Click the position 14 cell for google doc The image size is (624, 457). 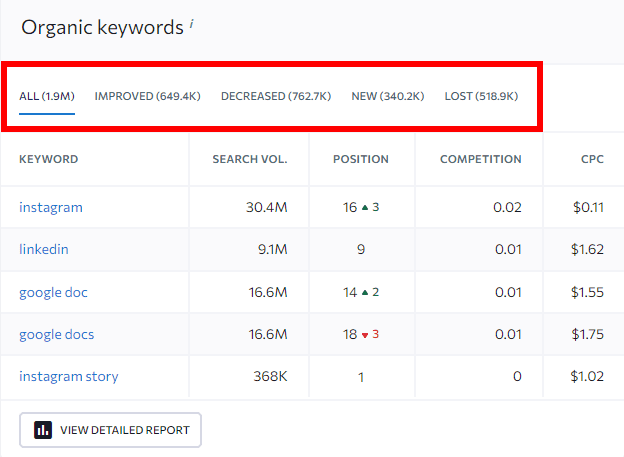[361, 293]
